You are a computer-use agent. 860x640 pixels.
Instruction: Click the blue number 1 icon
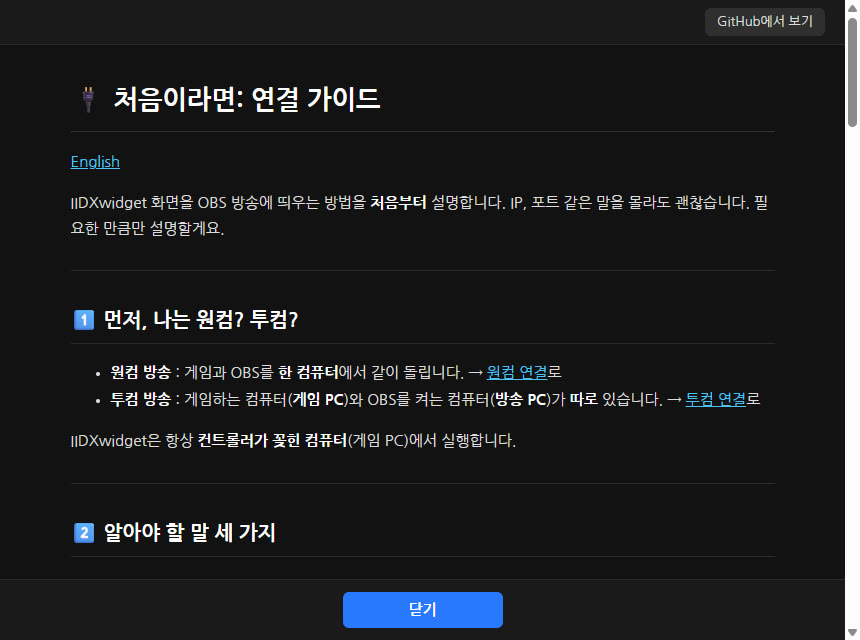[84, 320]
